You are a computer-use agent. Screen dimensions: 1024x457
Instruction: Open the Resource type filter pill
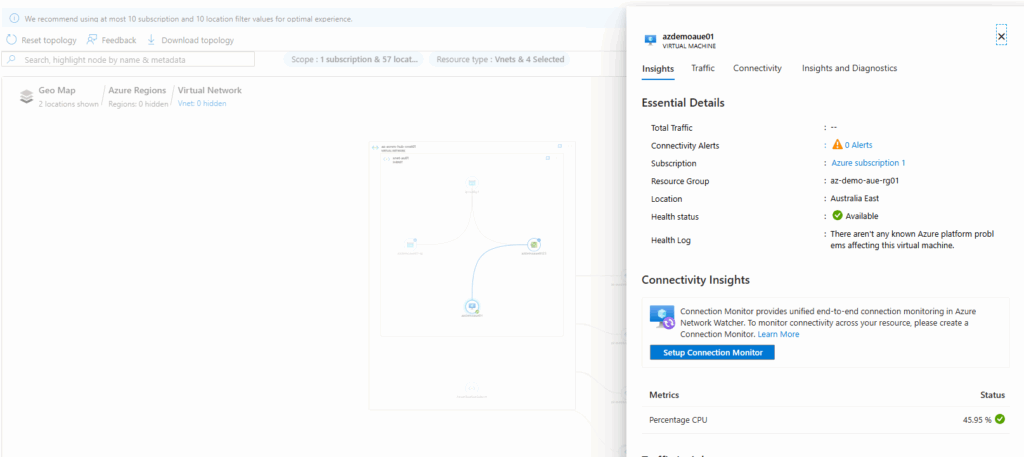click(x=500, y=59)
